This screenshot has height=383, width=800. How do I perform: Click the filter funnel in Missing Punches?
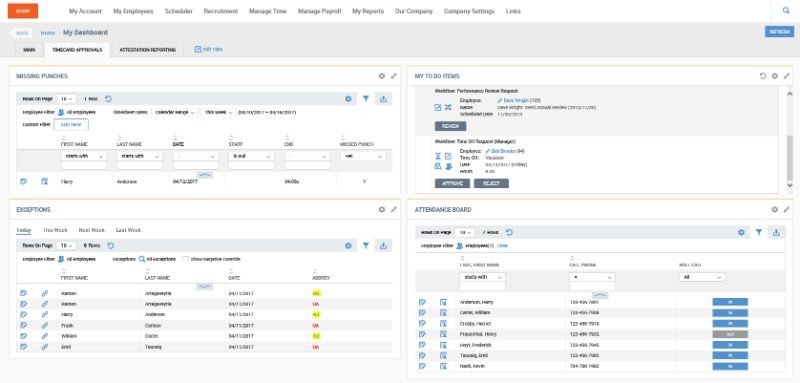(366, 99)
